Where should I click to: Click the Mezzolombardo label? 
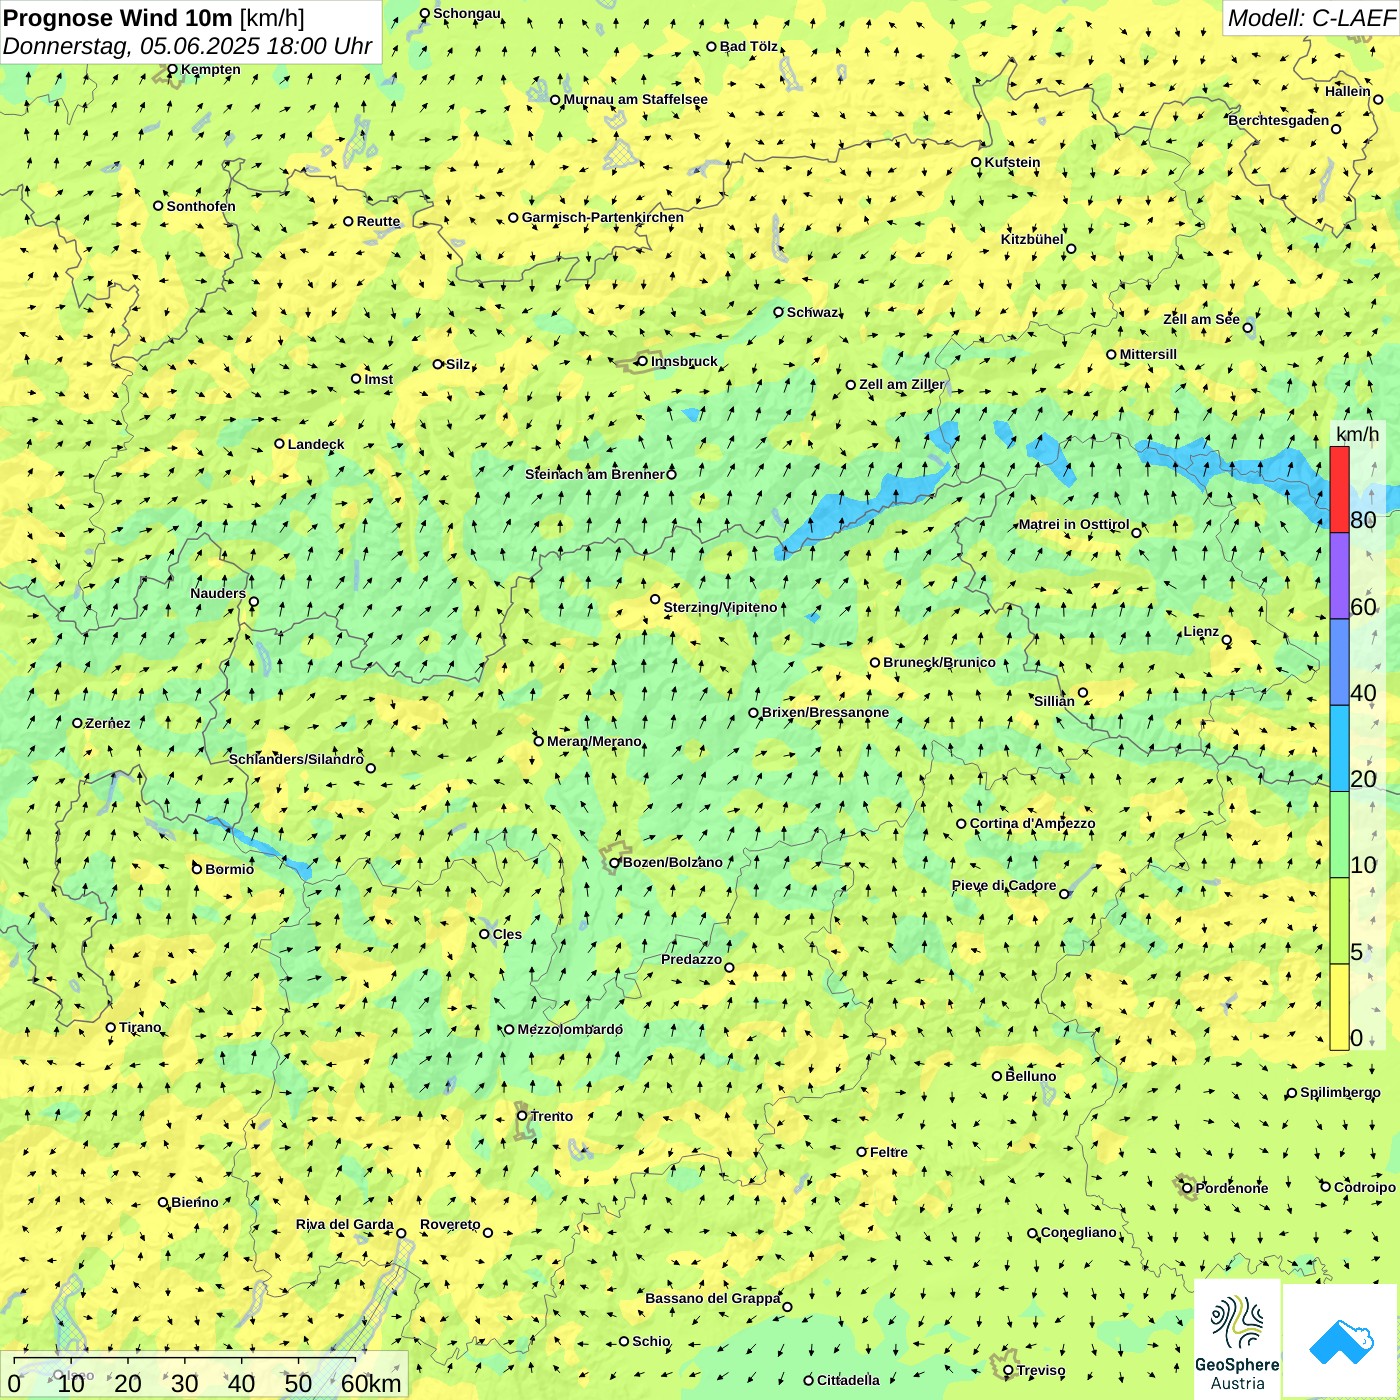[x=570, y=1029]
